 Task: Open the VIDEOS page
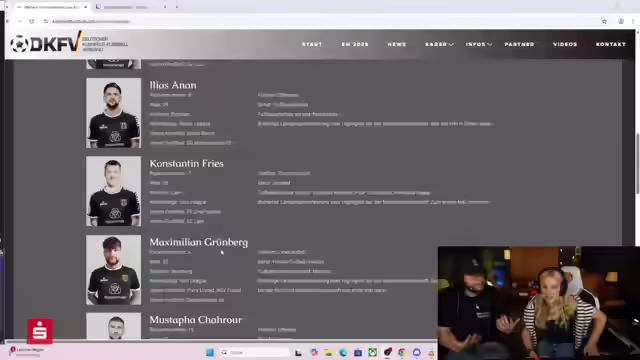[565, 44]
